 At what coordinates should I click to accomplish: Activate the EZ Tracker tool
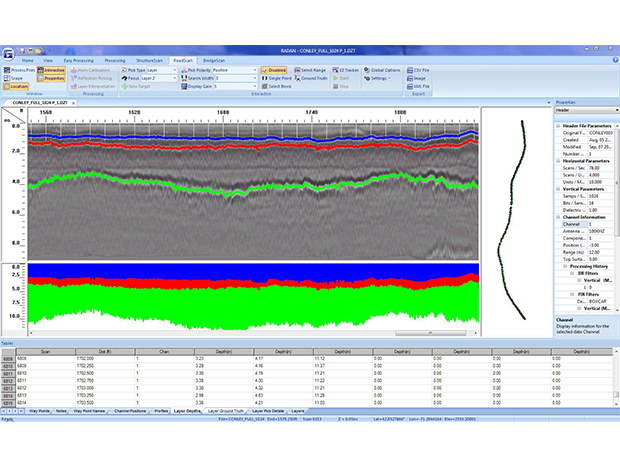coord(346,70)
